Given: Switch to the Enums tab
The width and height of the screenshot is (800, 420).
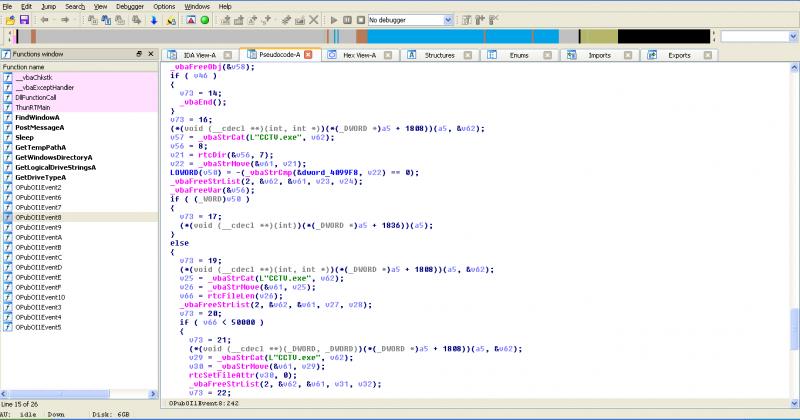Looking at the screenshot, I should pyautogui.click(x=519, y=55).
